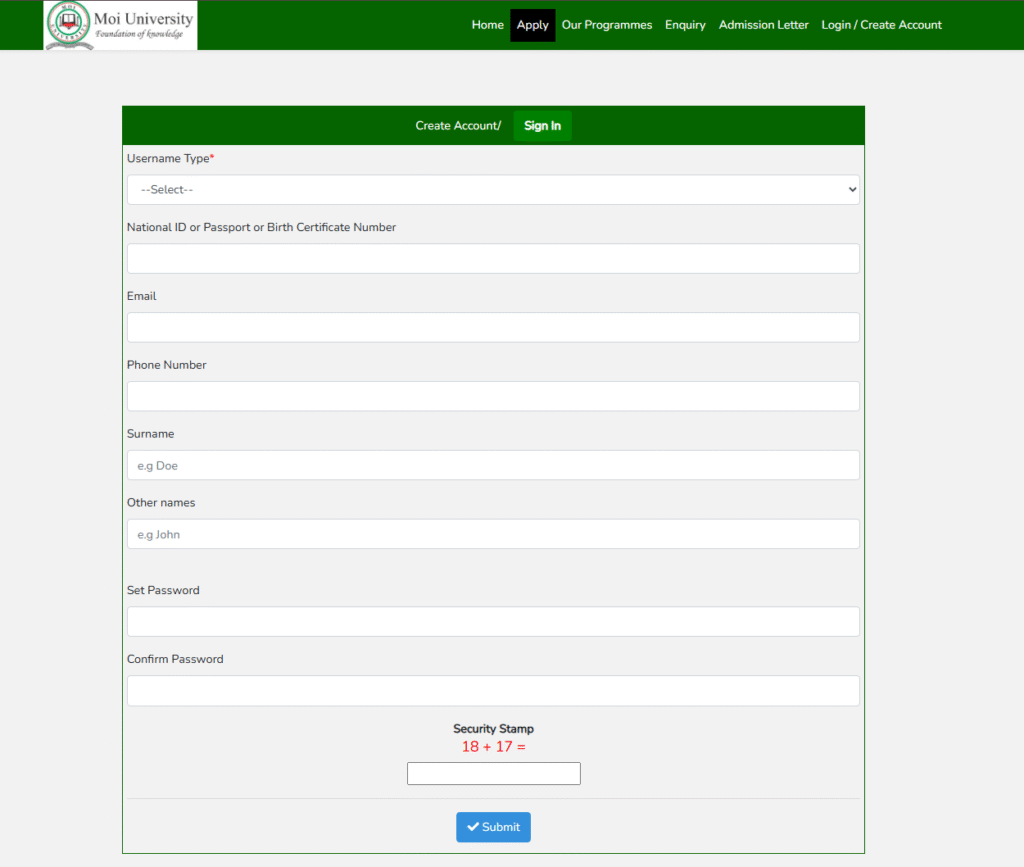Focus the Confirm Password field
This screenshot has width=1024, height=867.
click(x=493, y=691)
